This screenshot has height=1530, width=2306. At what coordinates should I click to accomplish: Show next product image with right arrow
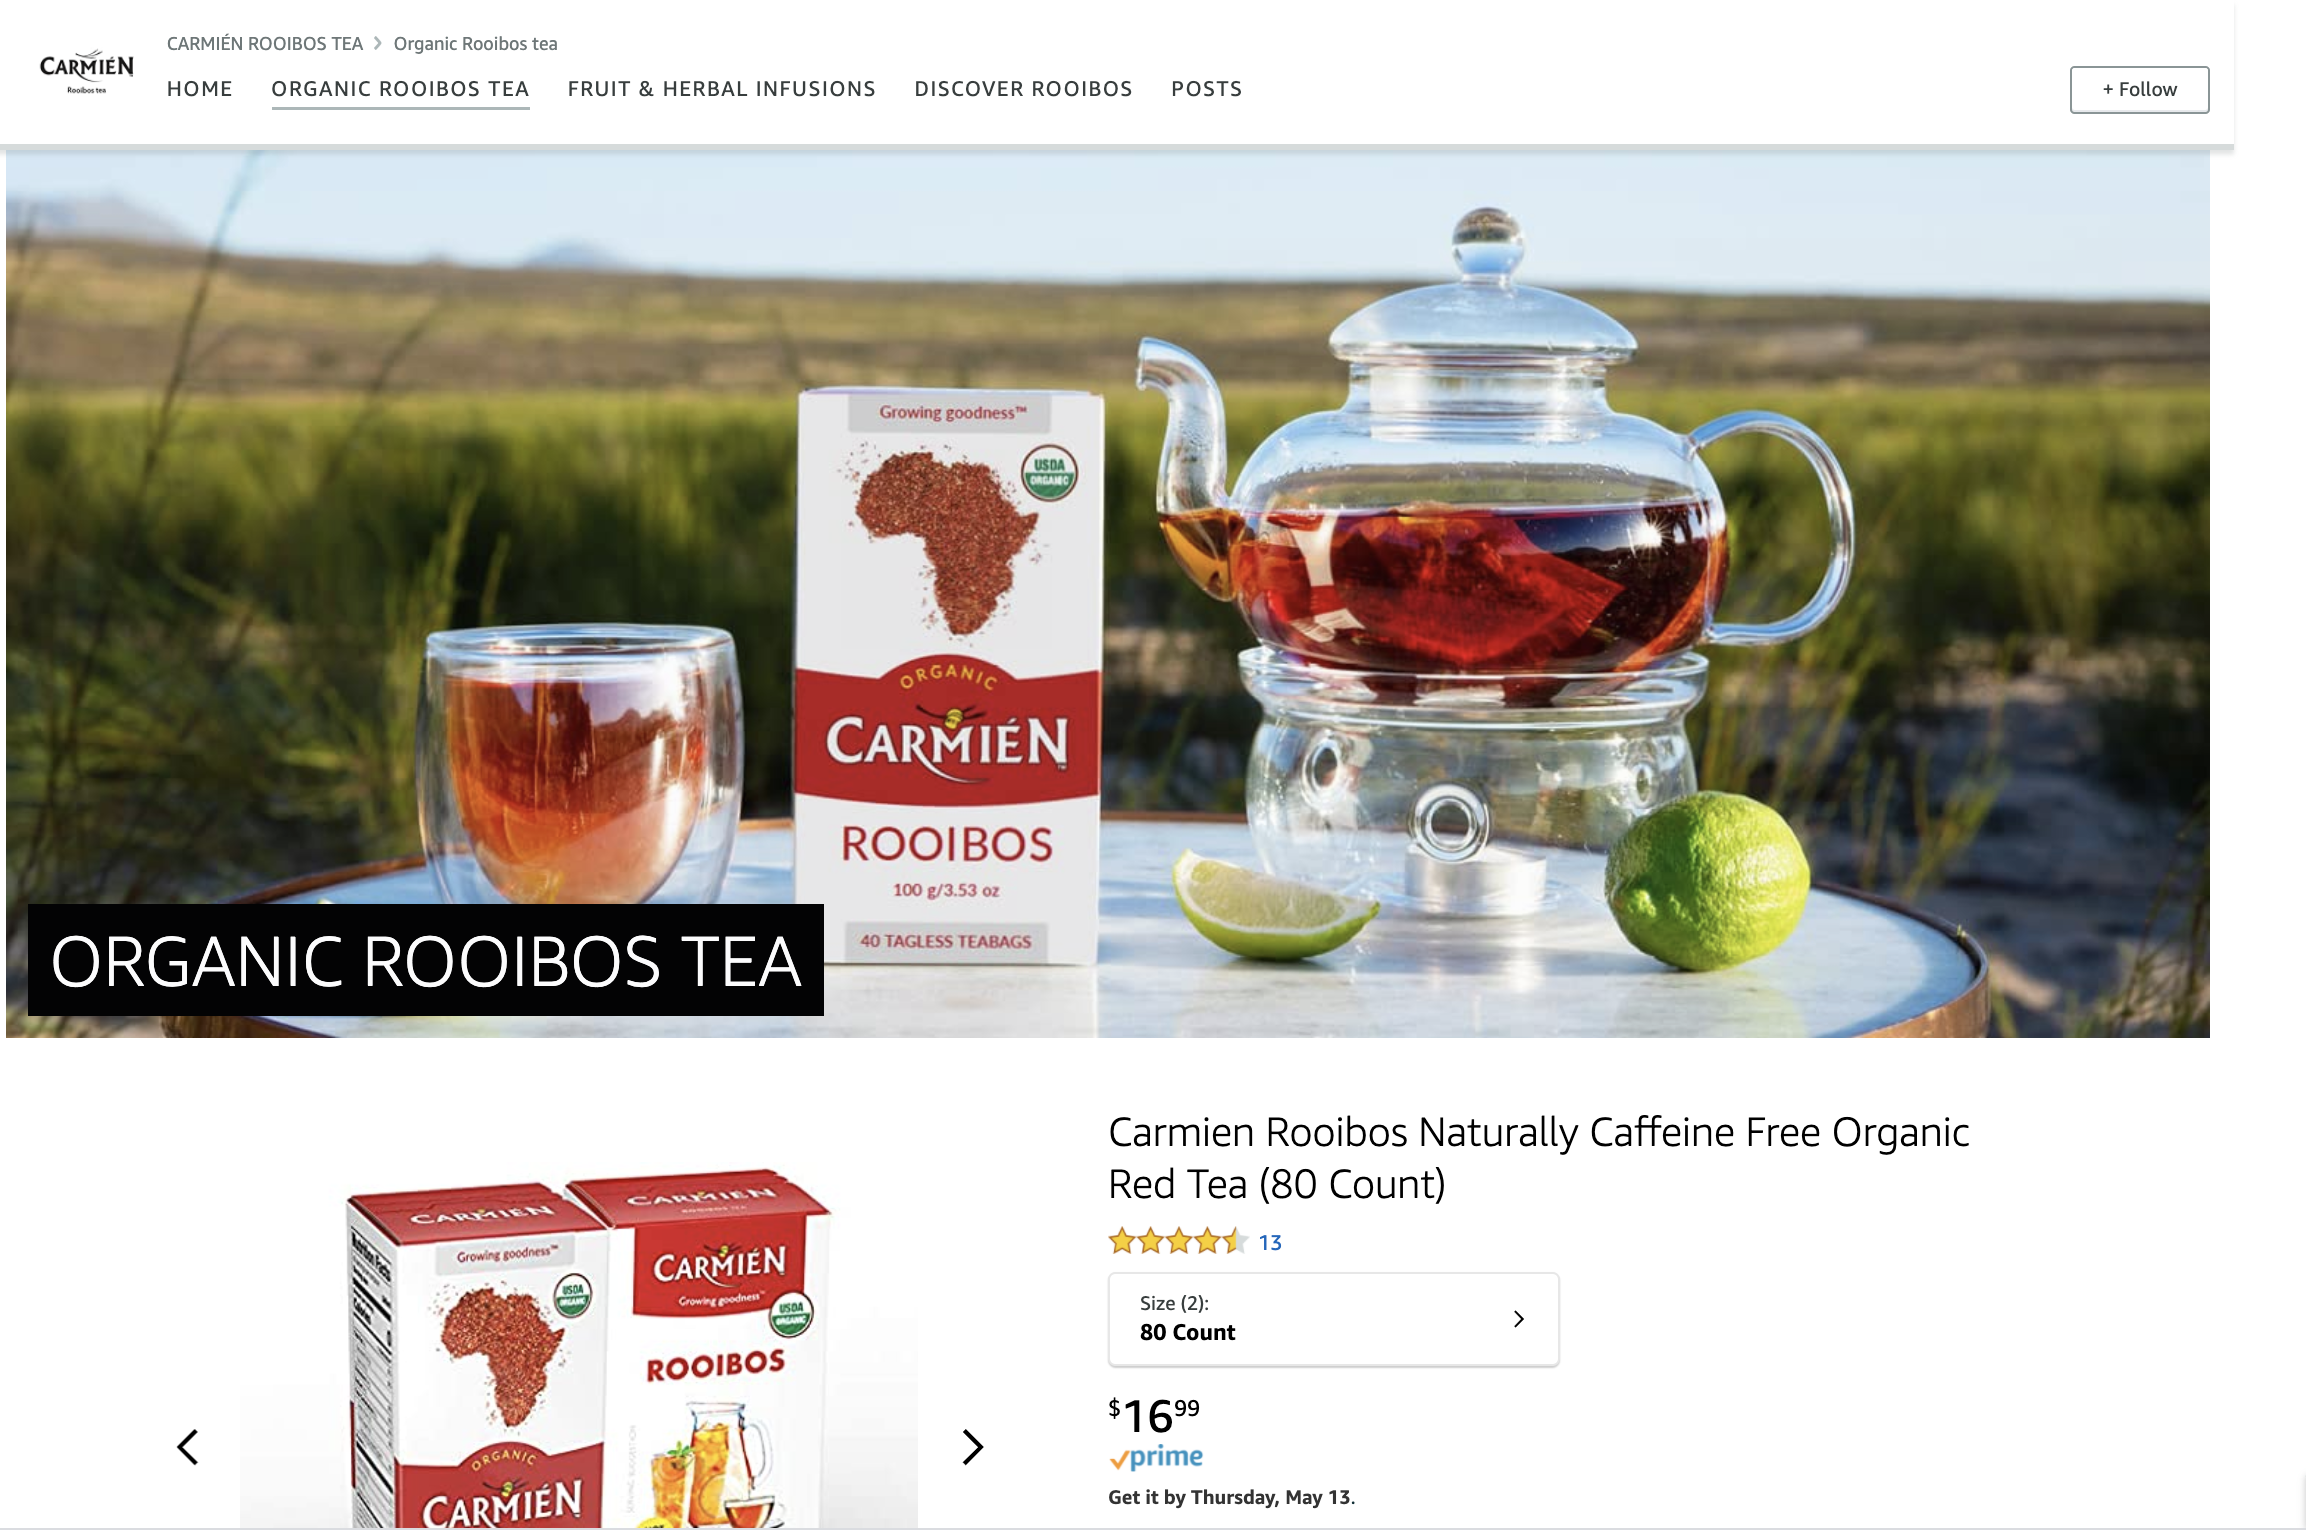(972, 1446)
